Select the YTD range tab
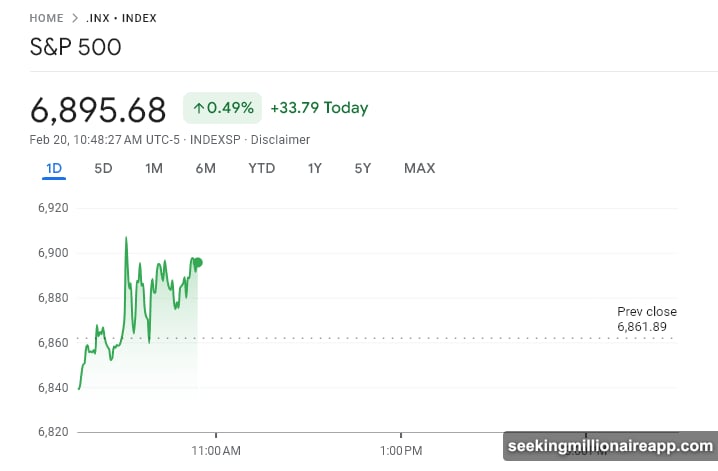This screenshot has width=718, height=471. (x=261, y=168)
